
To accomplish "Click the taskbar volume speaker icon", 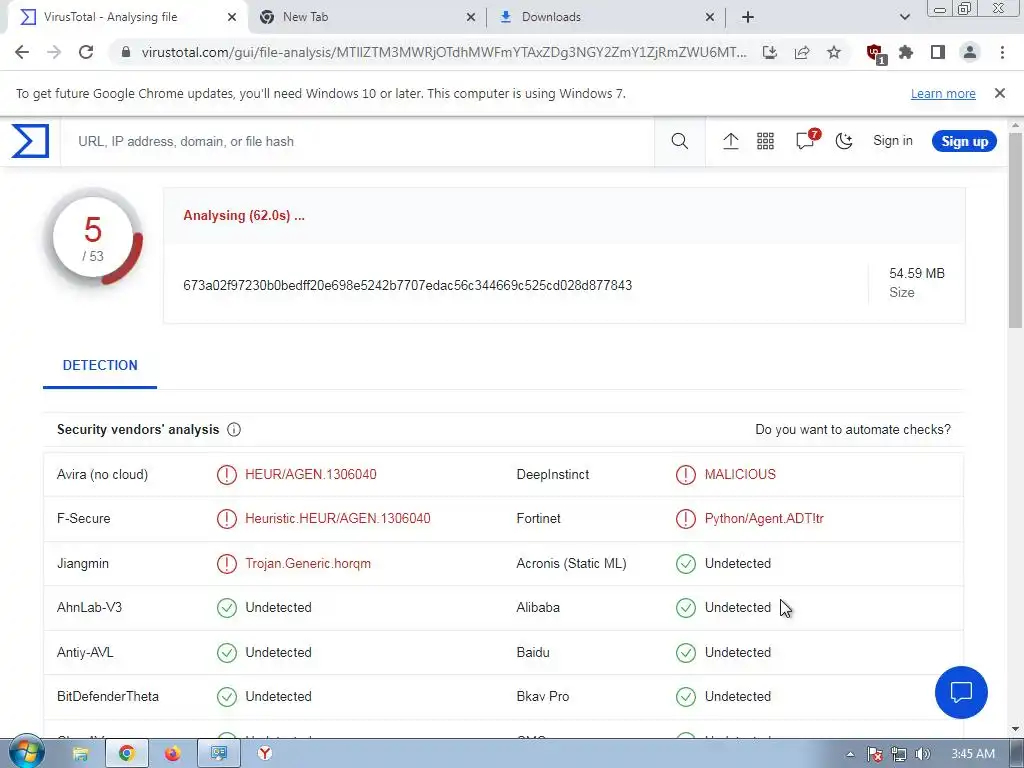I will [922, 754].
